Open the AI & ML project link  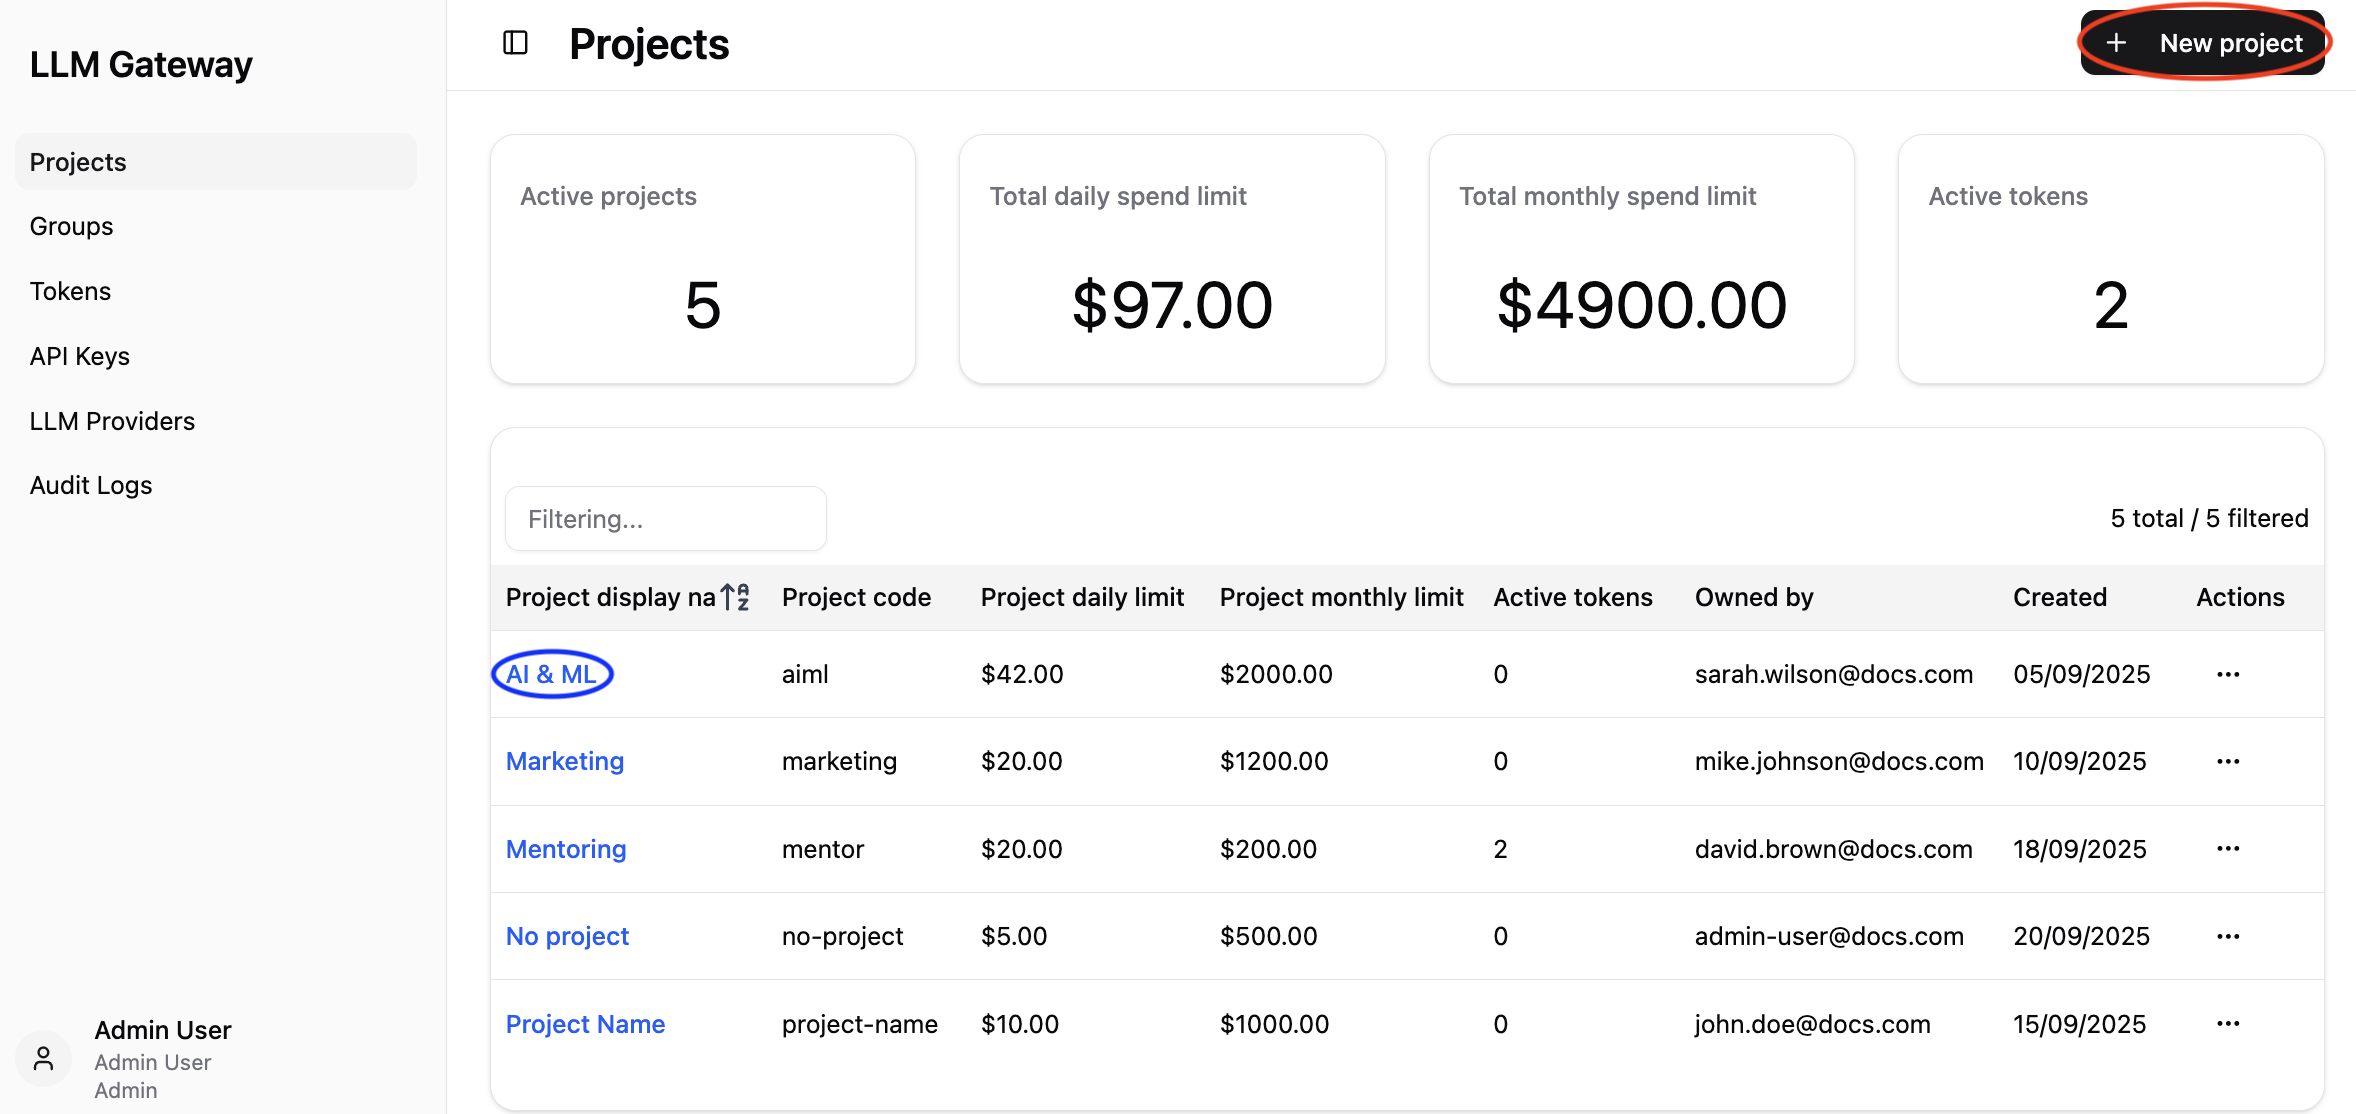click(551, 674)
